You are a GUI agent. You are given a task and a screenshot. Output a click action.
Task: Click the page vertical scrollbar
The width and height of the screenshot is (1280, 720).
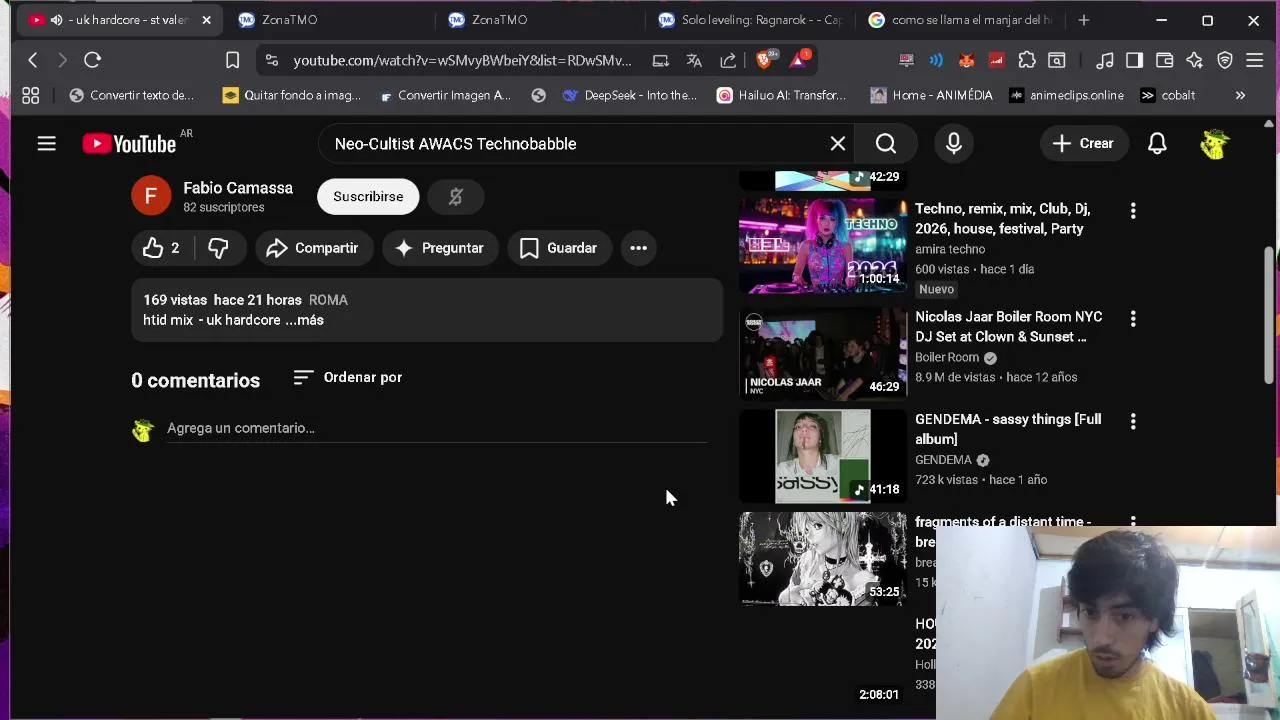tap(1269, 314)
